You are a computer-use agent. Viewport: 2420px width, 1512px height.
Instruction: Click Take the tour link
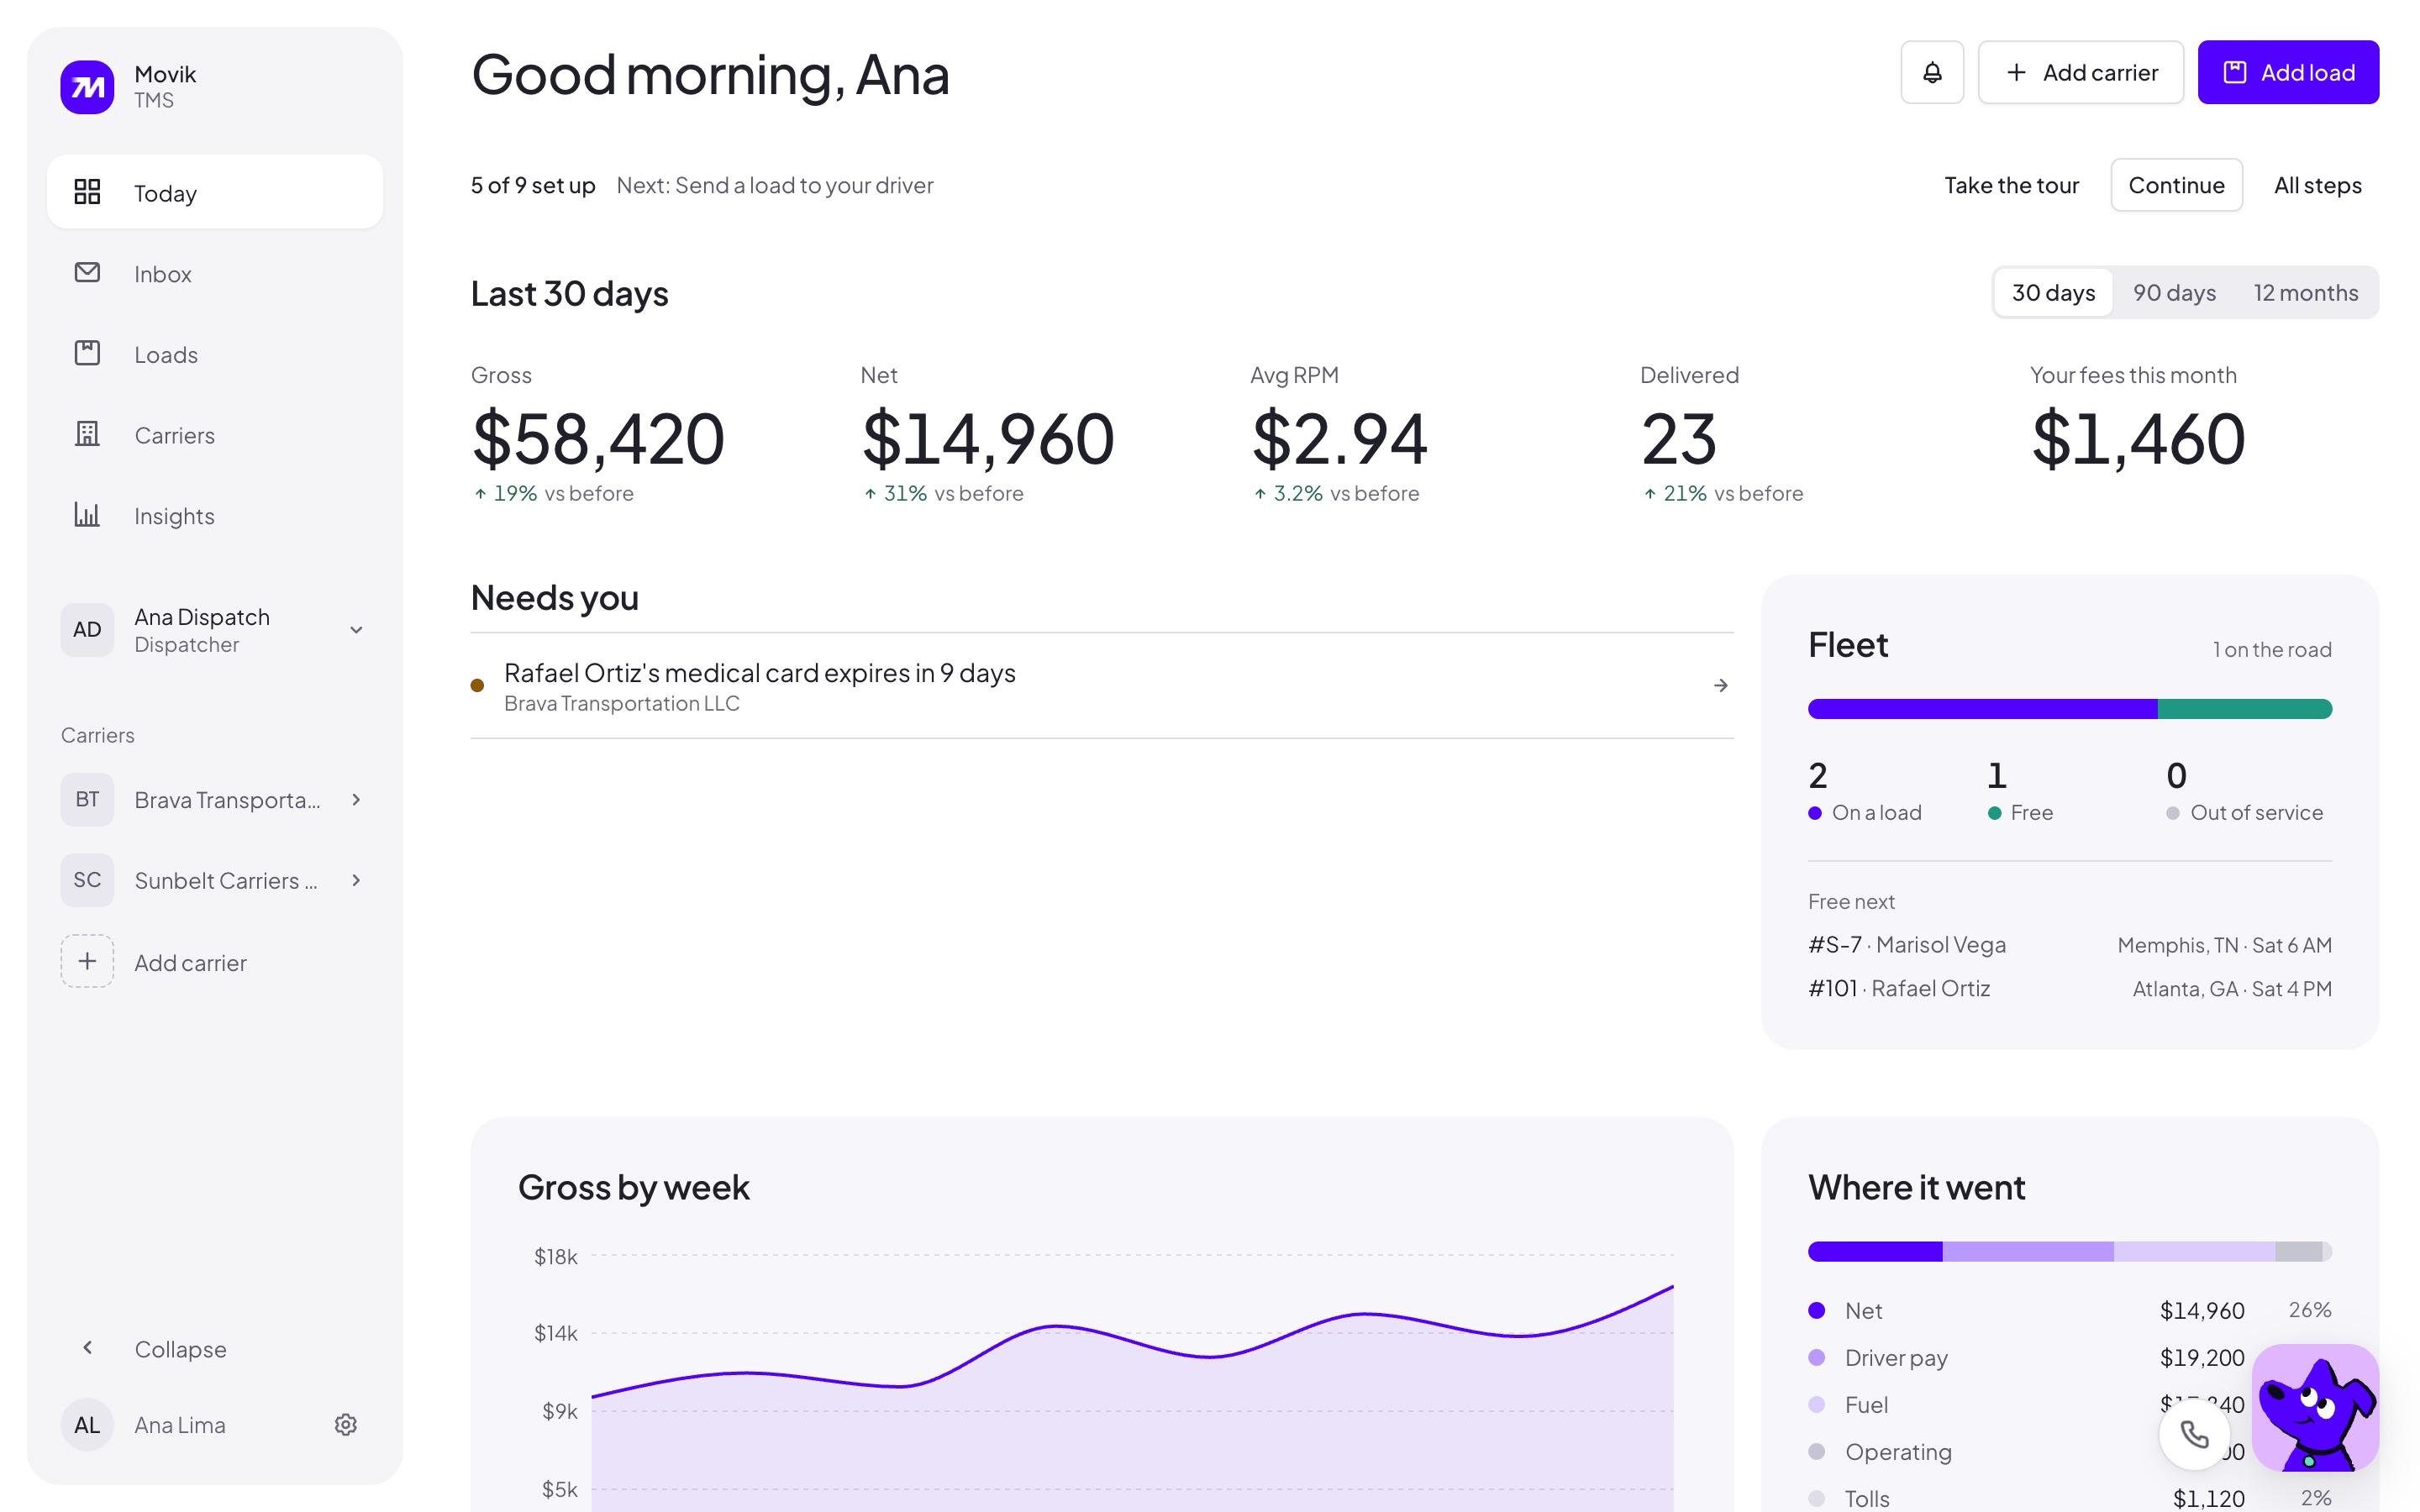(2011, 185)
